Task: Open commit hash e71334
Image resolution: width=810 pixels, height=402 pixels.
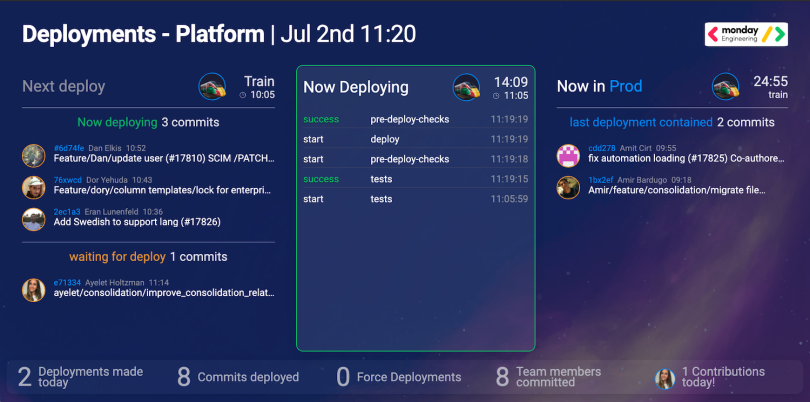Action: click(x=67, y=283)
